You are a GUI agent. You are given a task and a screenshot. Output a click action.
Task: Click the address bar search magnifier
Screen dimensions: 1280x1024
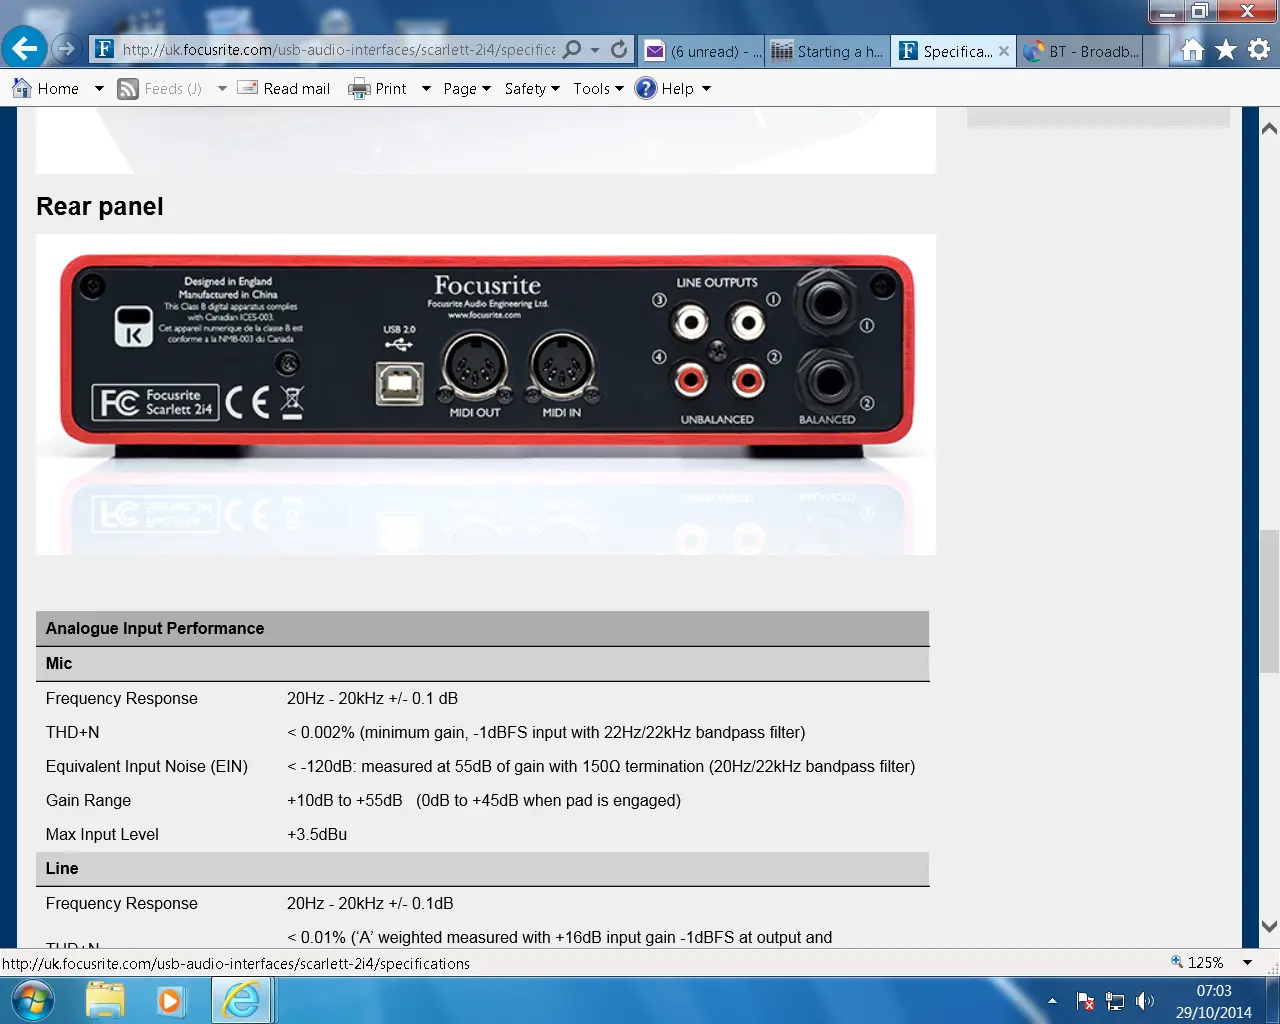[x=572, y=49]
